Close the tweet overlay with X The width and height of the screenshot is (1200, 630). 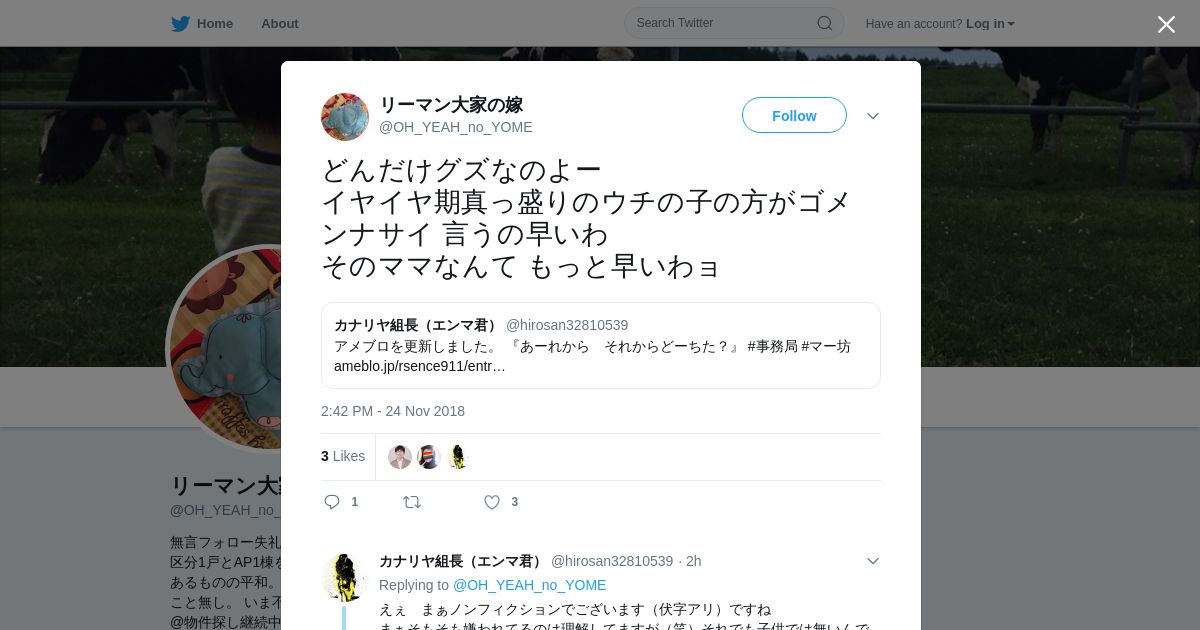pyautogui.click(x=1166, y=24)
